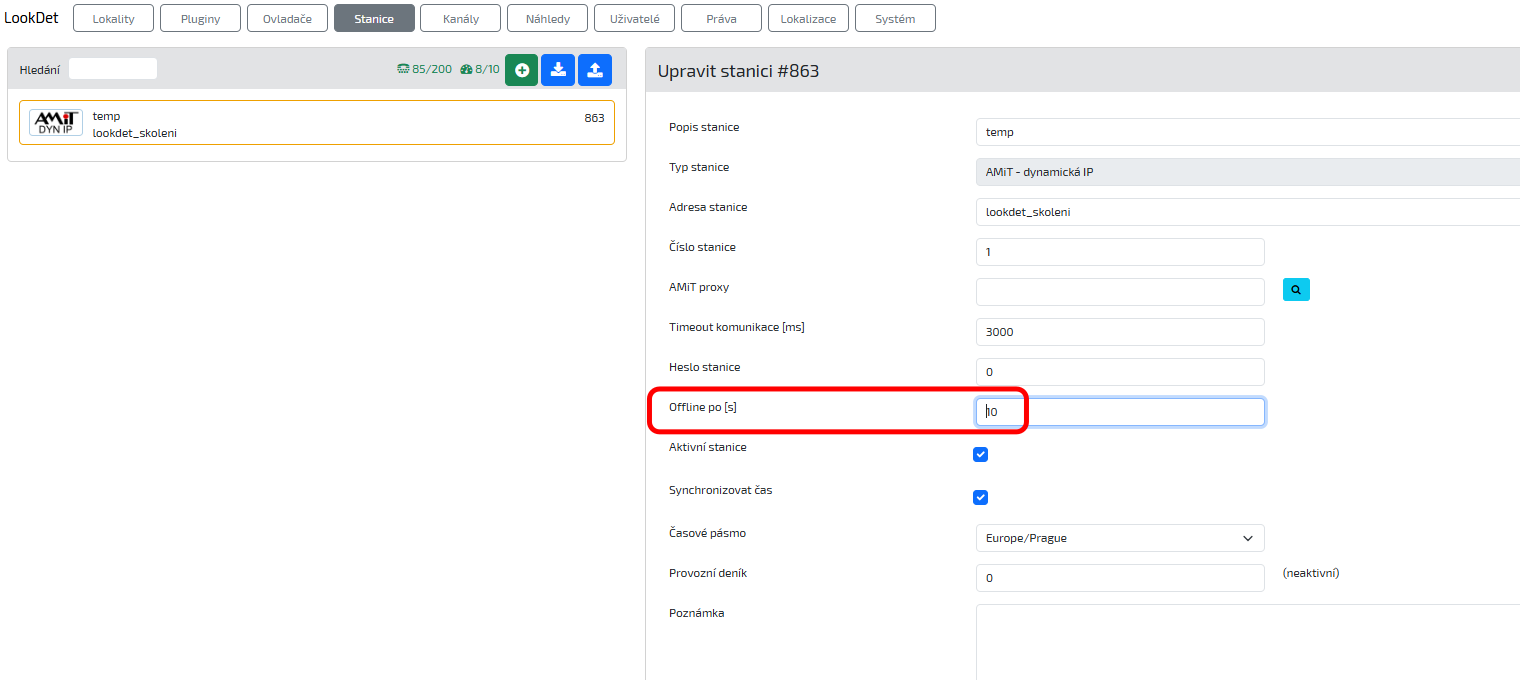
Task: Open the Lokality tab
Action: click(113, 19)
